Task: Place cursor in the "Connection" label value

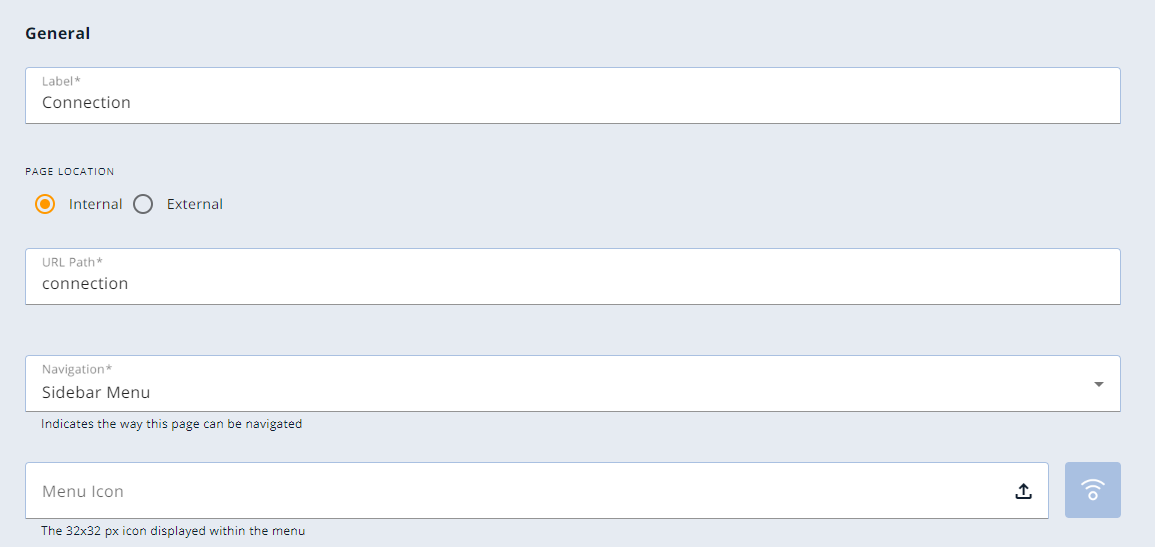Action: [86, 102]
